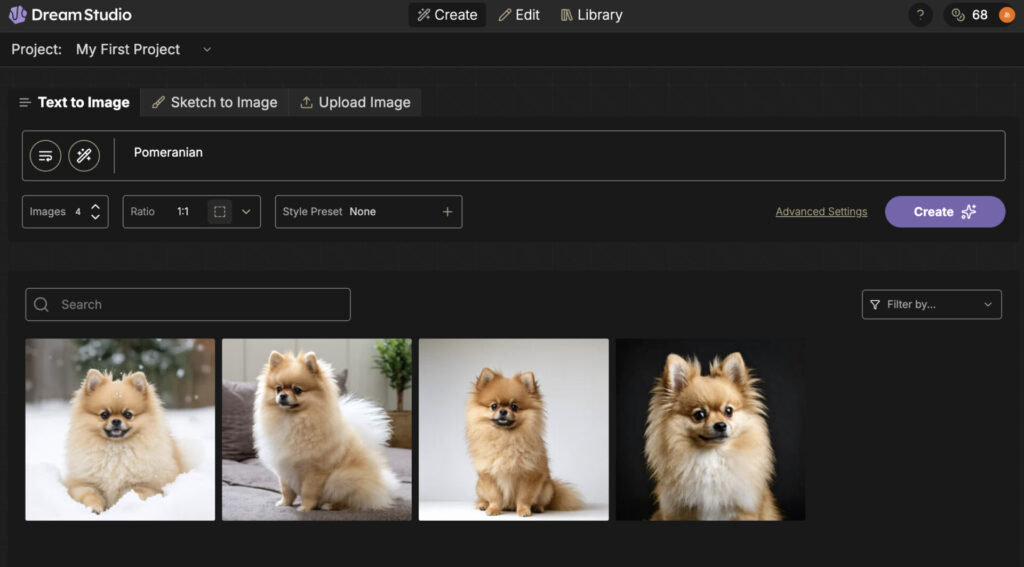Go to the Edit section

click(x=519, y=15)
